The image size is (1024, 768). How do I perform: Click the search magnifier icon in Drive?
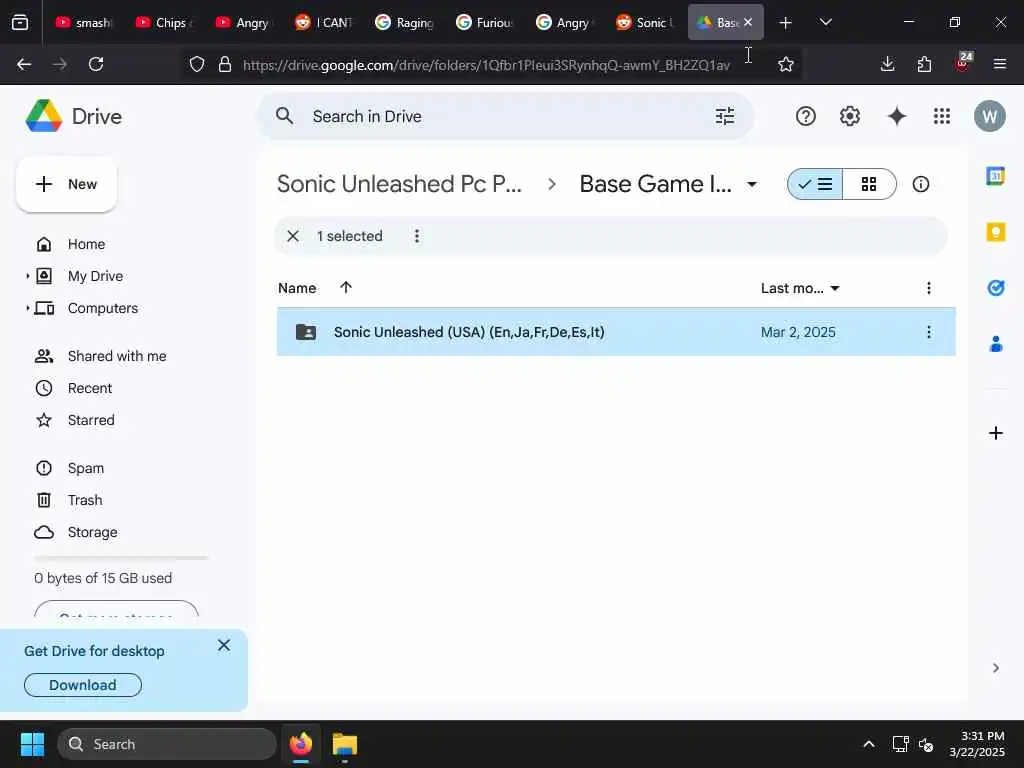(284, 116)
